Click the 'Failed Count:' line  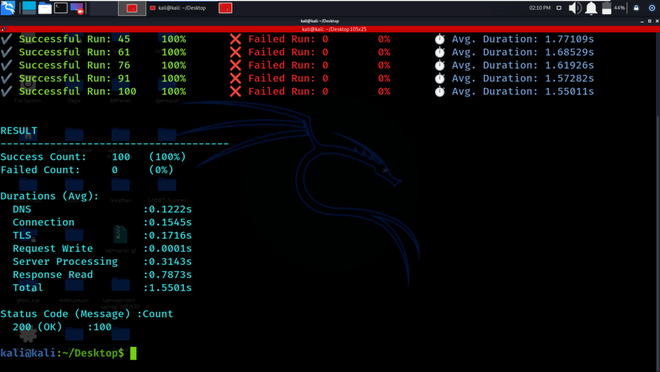[87, 170]
